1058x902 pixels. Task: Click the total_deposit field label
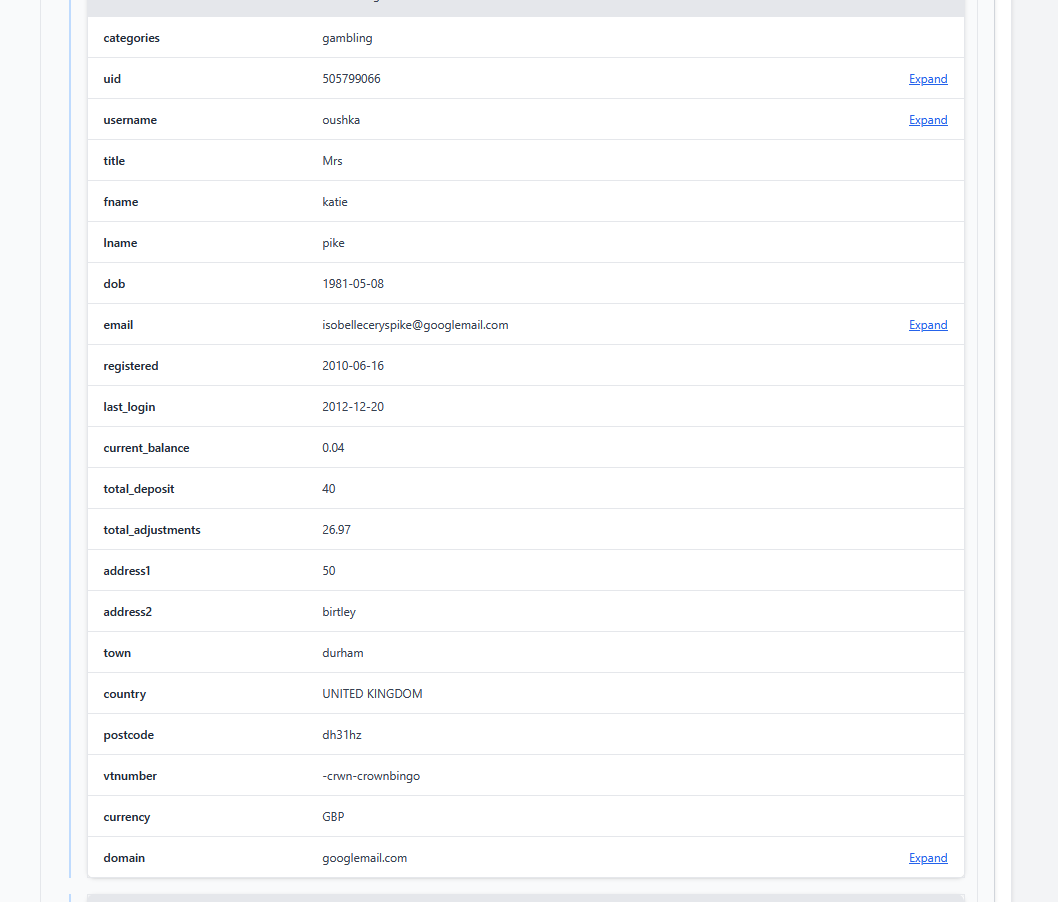139,489
